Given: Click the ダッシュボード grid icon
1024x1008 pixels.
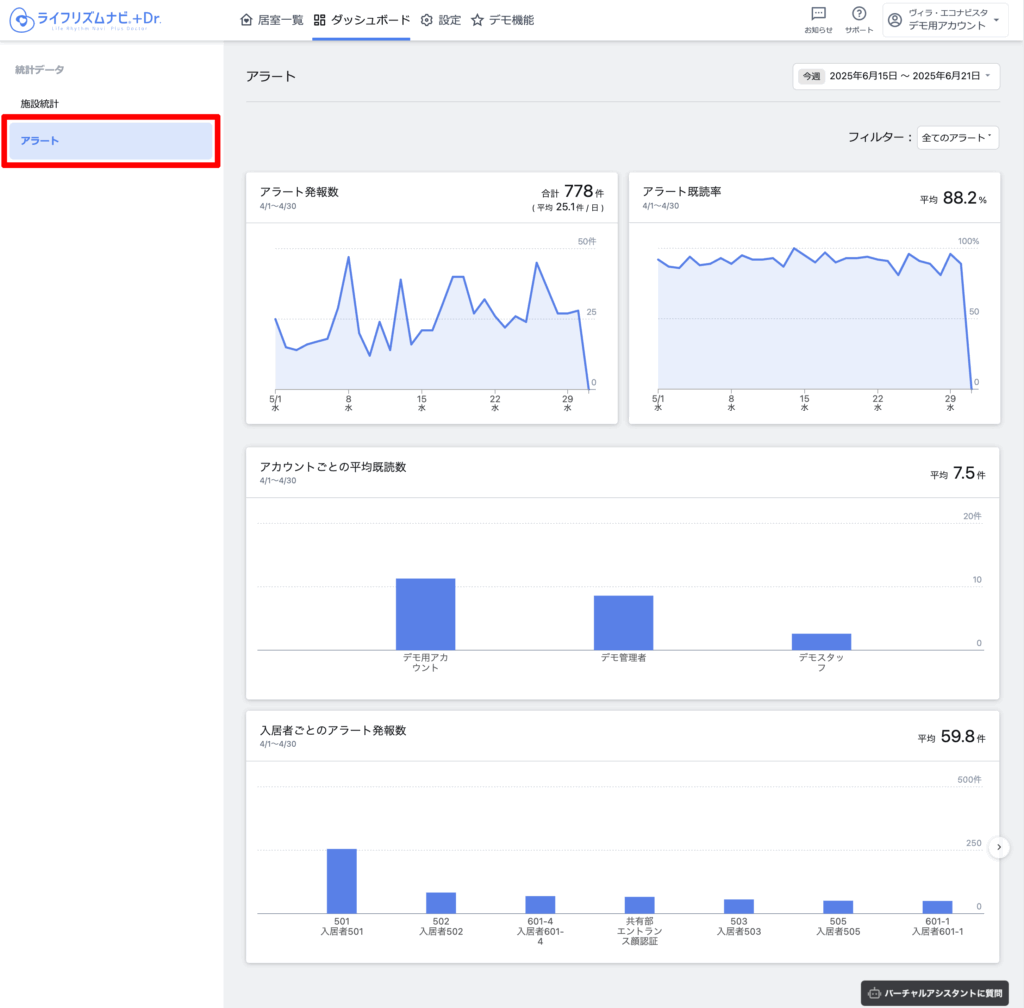Looking at the screenshot, I should (319, 20).
